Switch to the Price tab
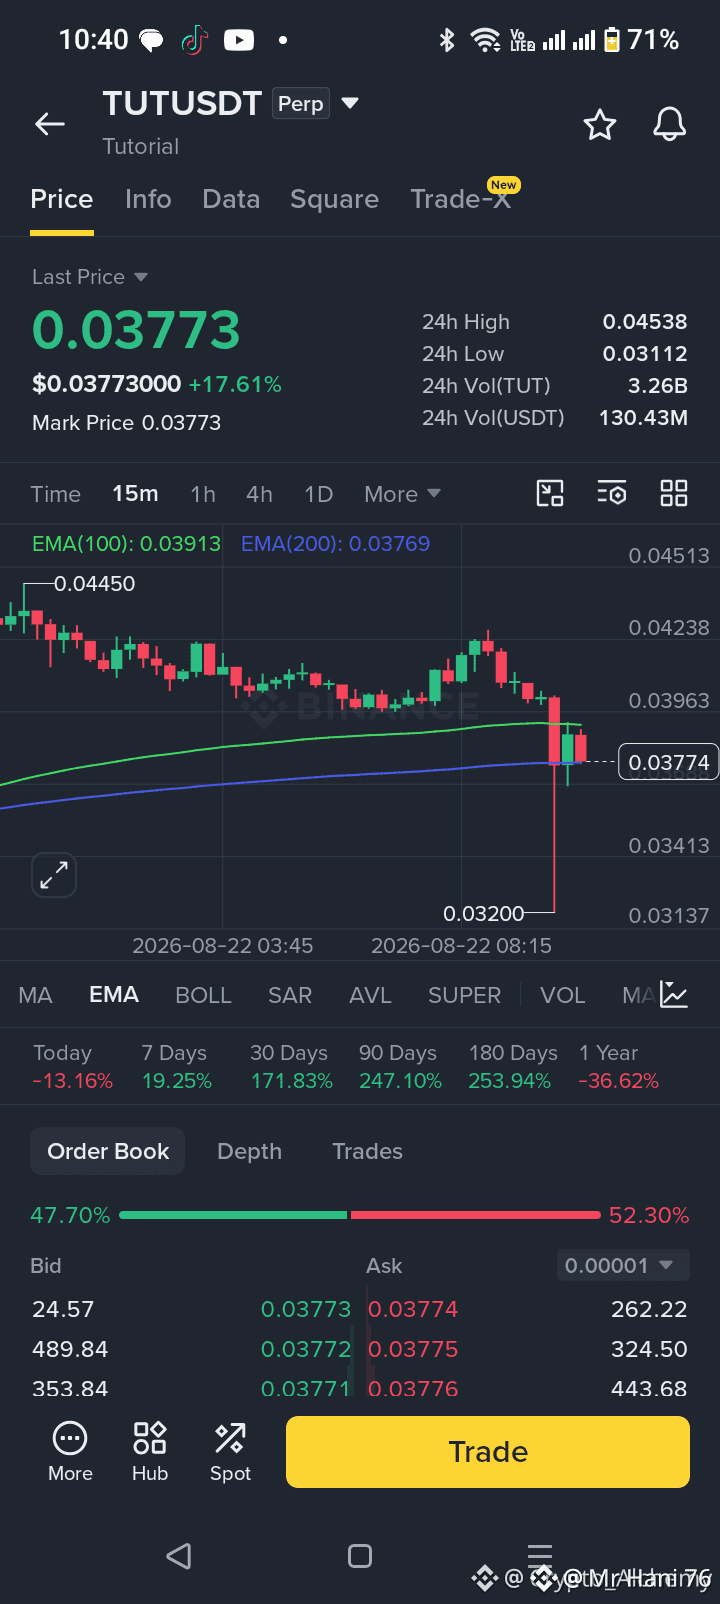This screenshot has width=720, height=1604. 62,199
